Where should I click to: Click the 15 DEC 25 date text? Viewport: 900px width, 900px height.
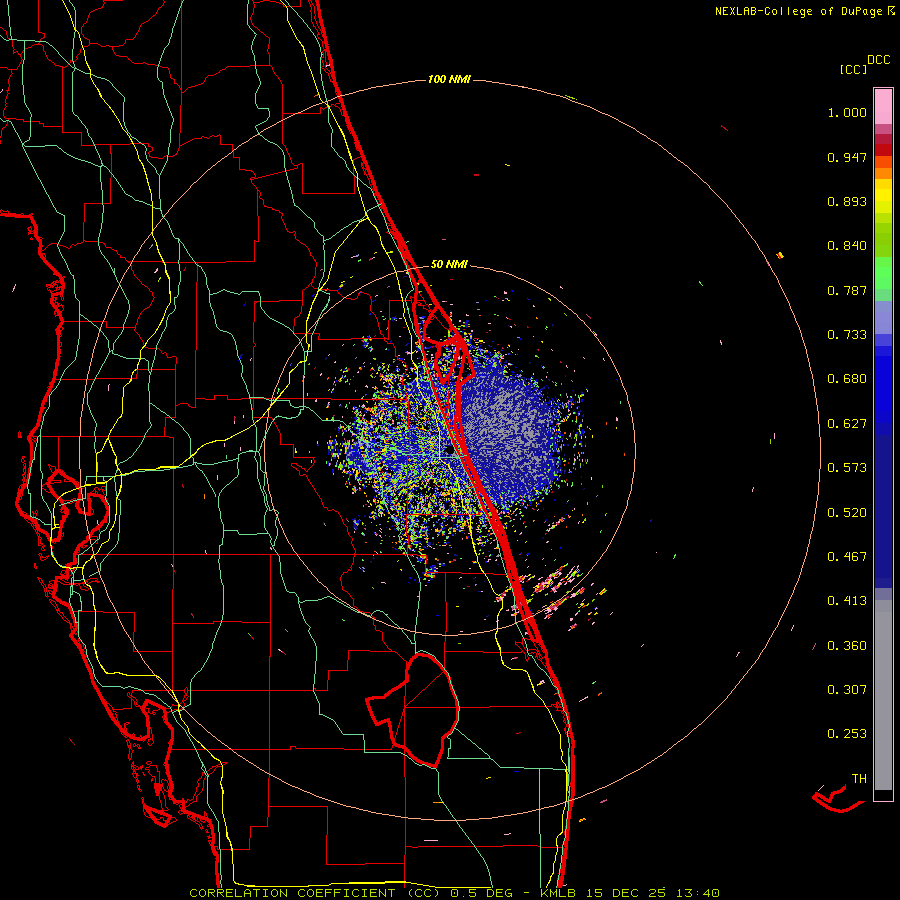tap(626, 893)
